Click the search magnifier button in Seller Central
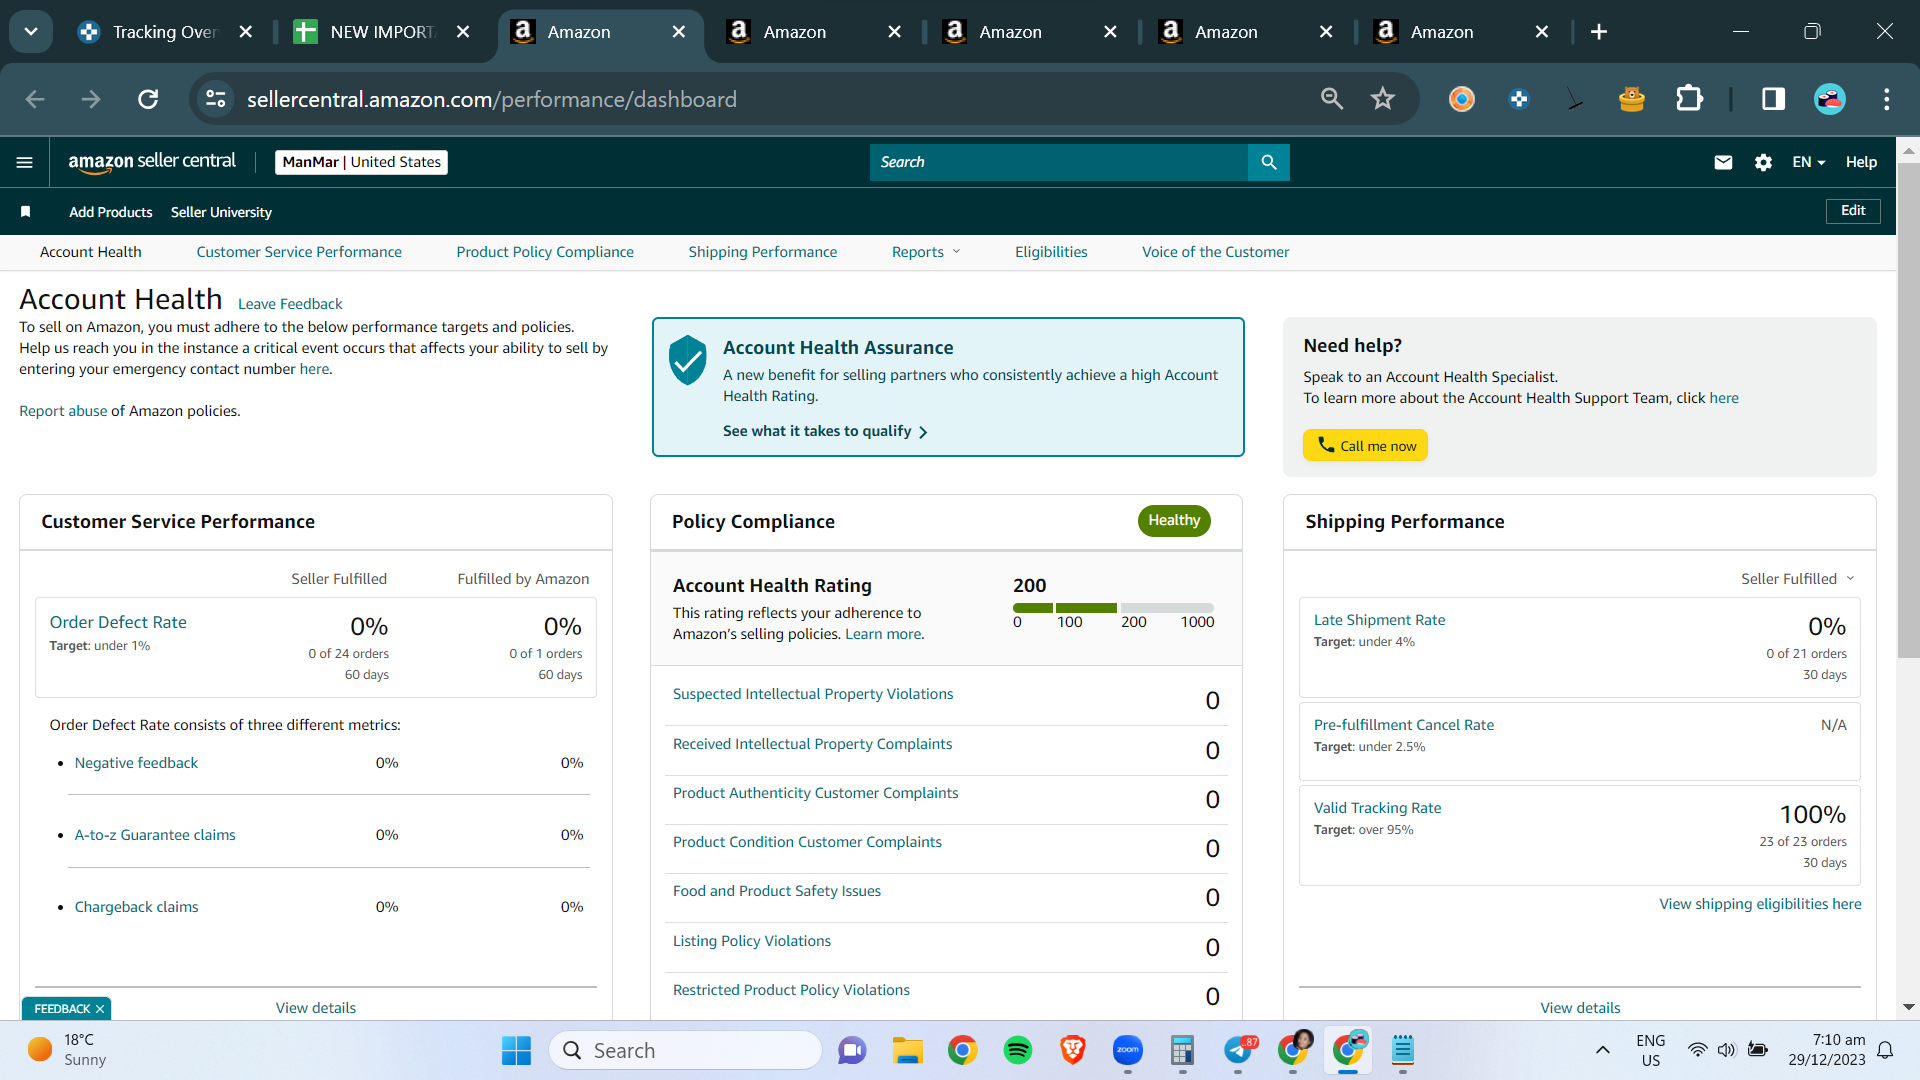 point(1268,162)
